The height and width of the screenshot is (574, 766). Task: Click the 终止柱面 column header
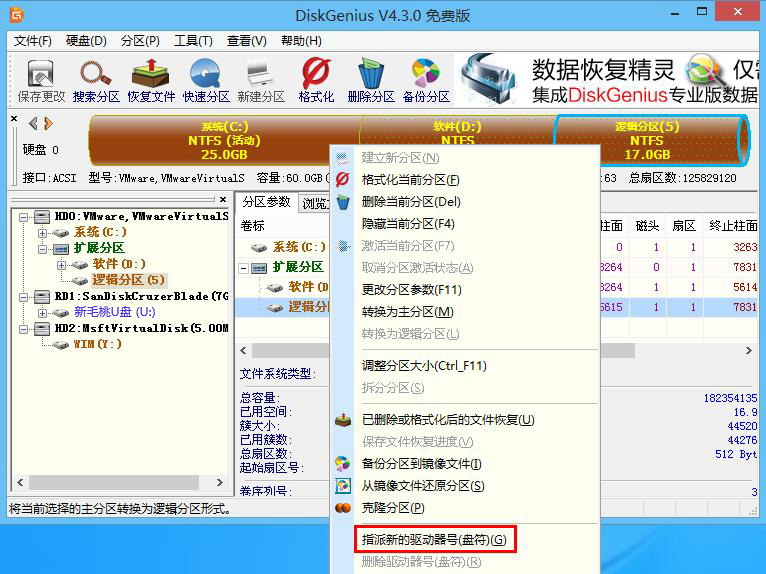[x=731, y=225]
